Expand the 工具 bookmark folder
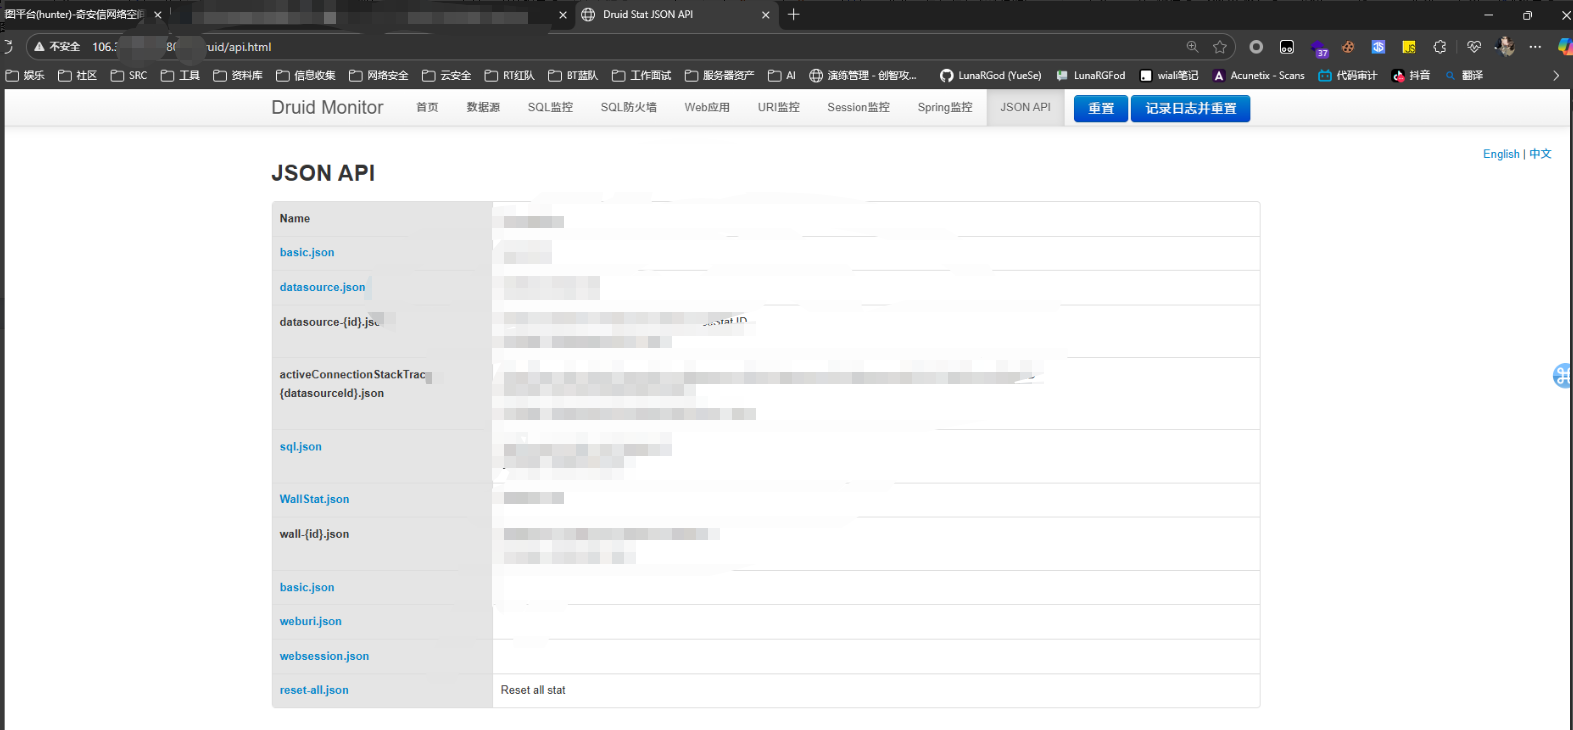The height and width of the screenshot is (730, 1573). coord(181,76)
